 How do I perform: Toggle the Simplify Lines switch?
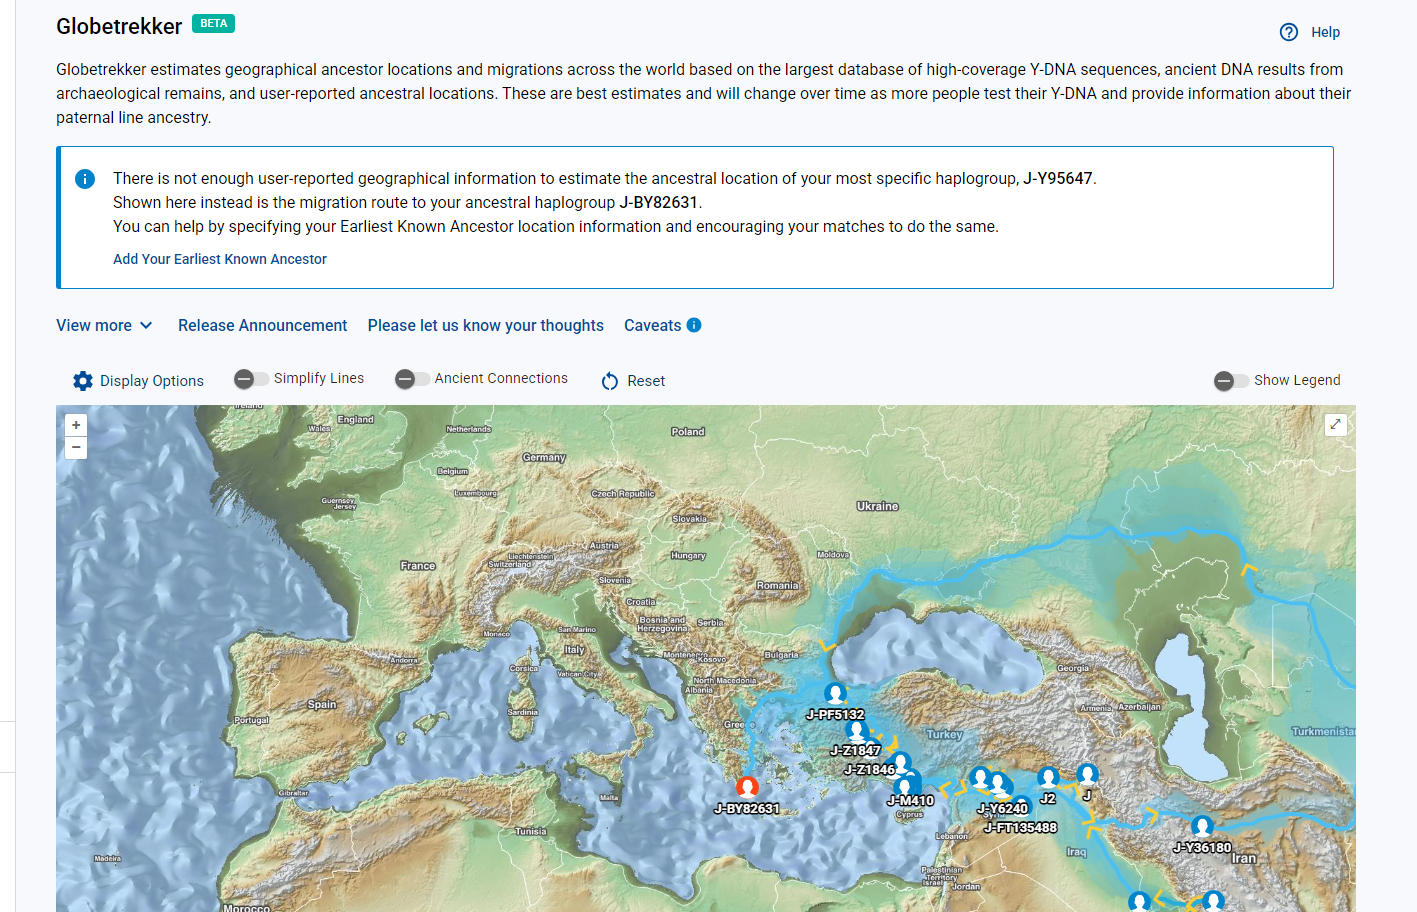click(x=251, y=379)
